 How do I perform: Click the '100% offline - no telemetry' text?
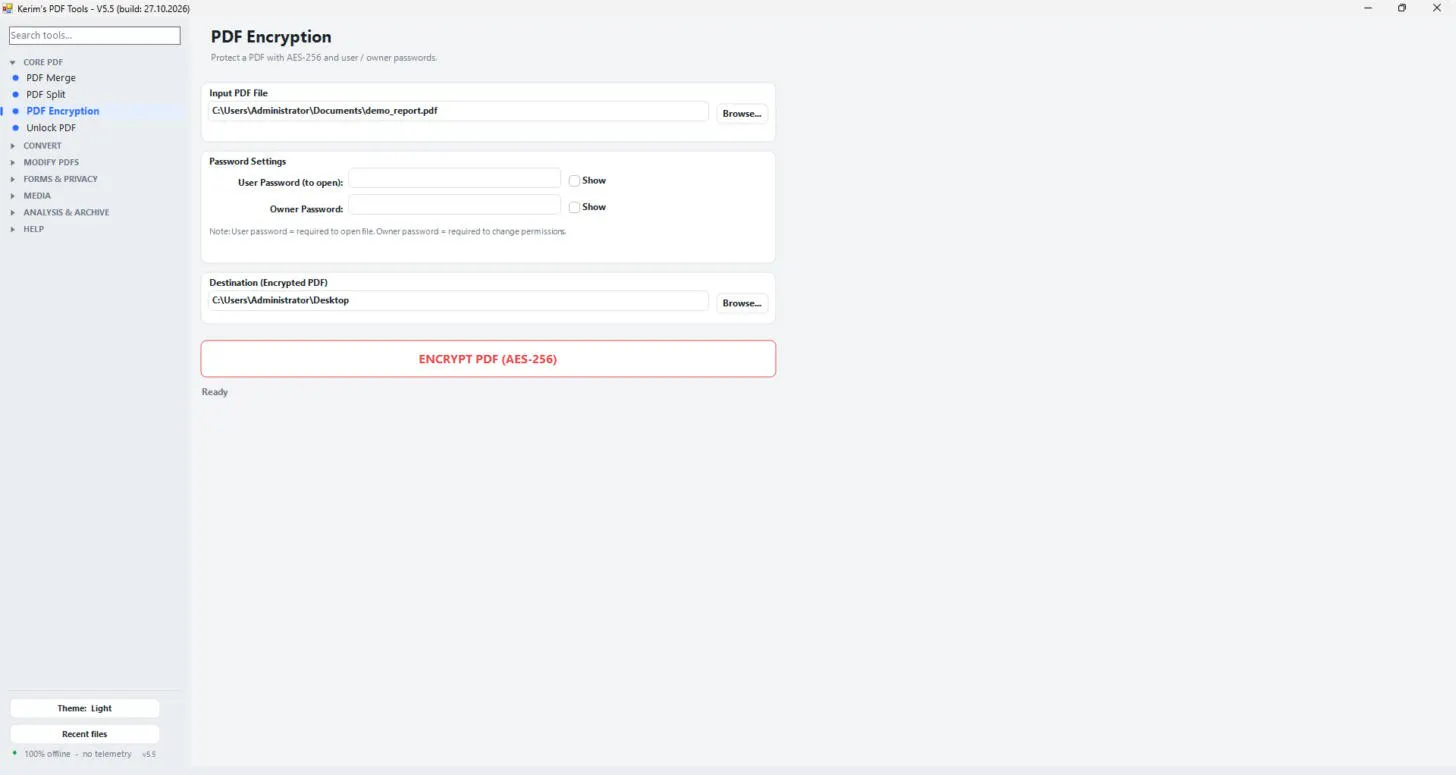[78, 754]
